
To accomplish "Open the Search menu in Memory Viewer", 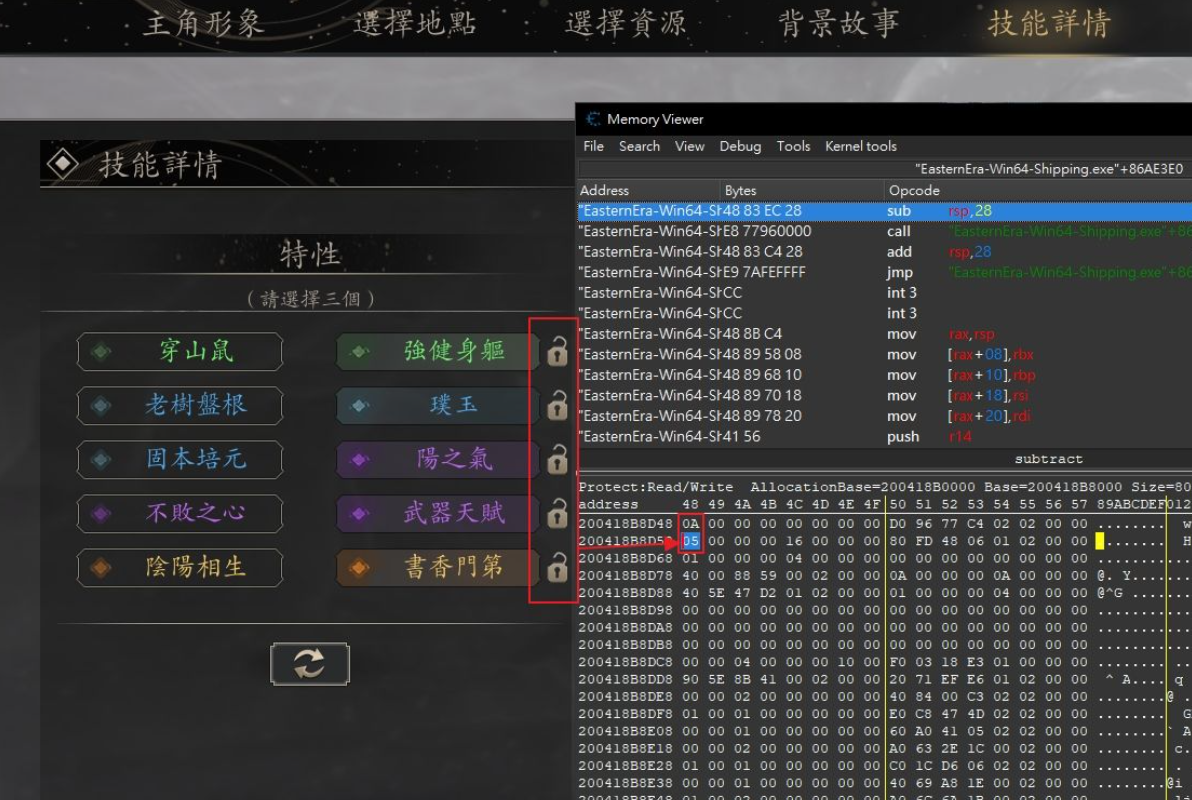I will click(639, 146).
